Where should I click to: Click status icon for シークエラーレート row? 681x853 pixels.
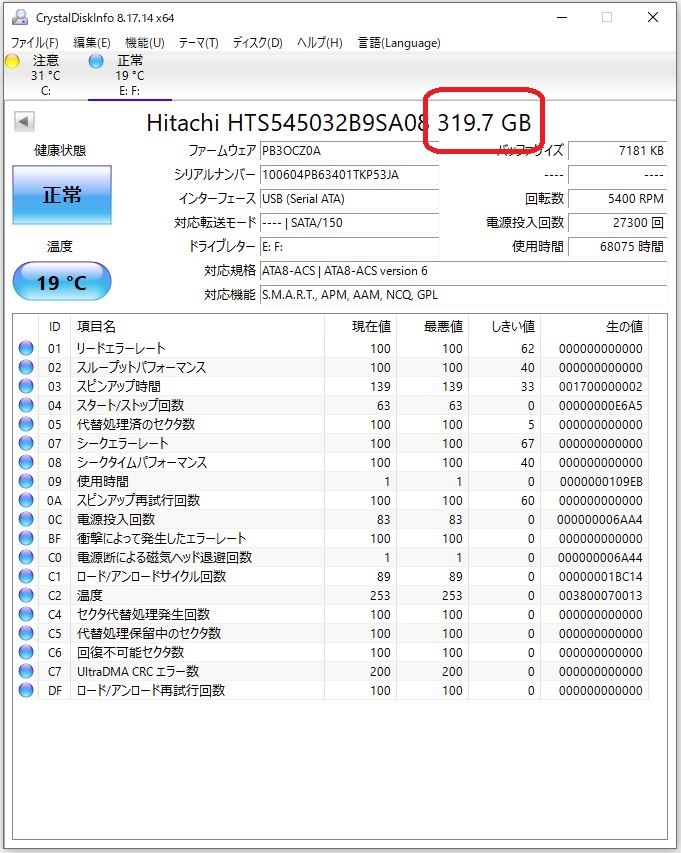pos(26,443)
